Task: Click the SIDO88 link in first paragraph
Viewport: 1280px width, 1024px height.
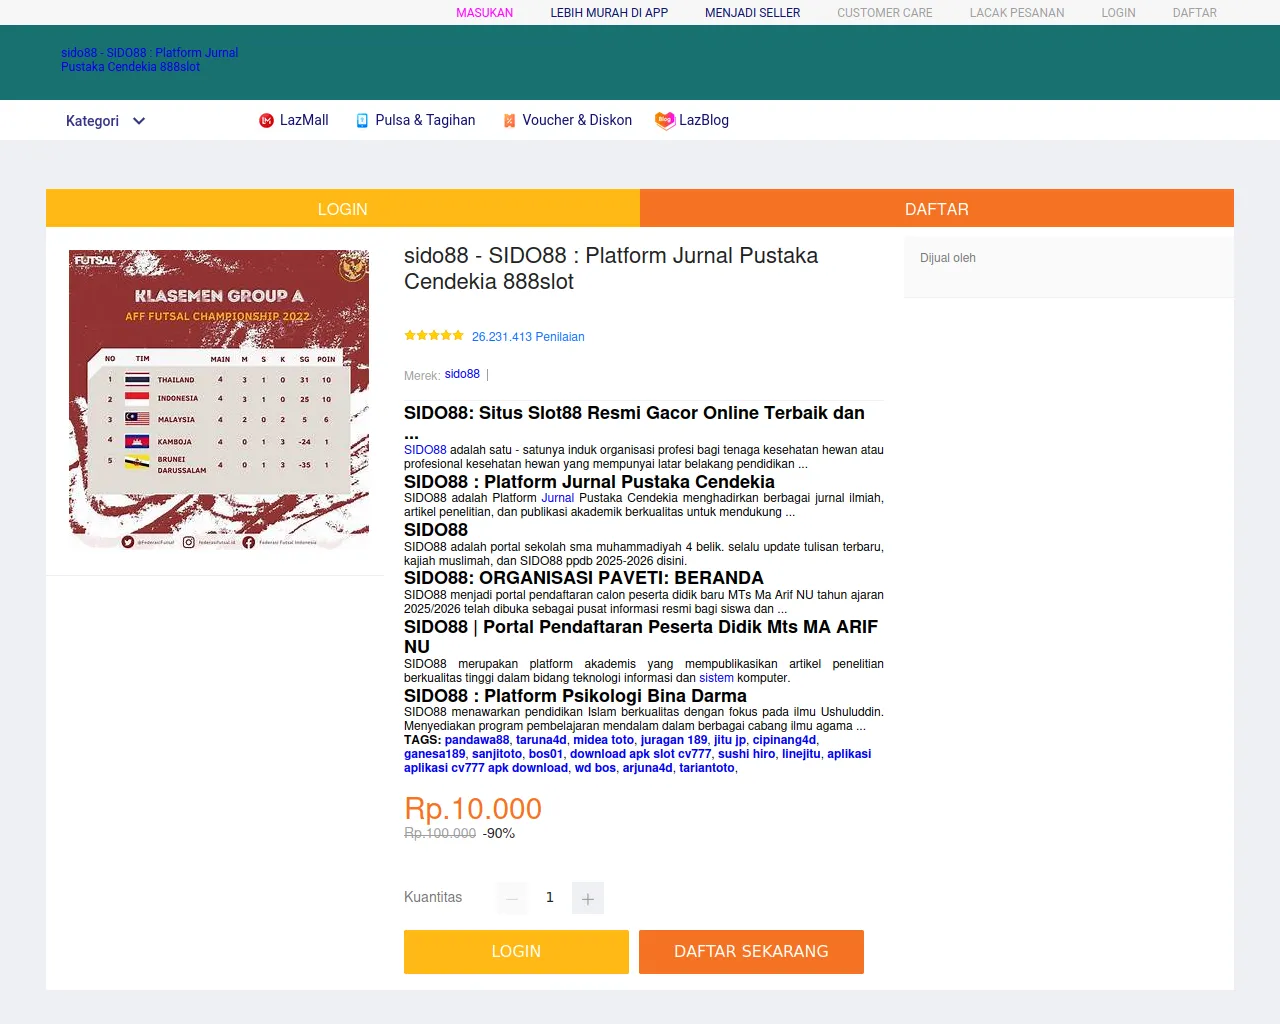Action: point(425,450)
